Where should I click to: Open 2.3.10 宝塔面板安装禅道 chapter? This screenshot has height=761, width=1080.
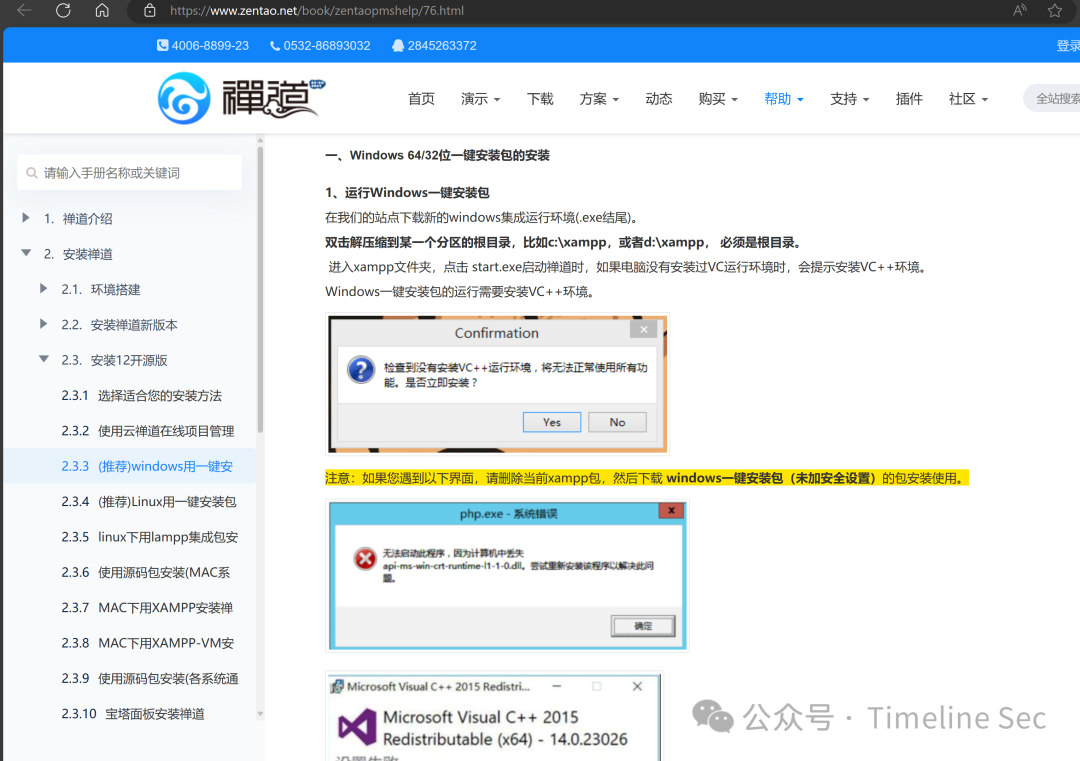[135, 714]
